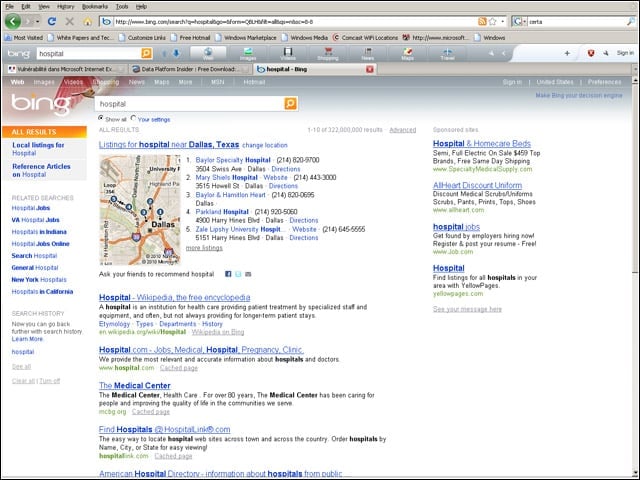Open the Help menu

click(141, 7)
